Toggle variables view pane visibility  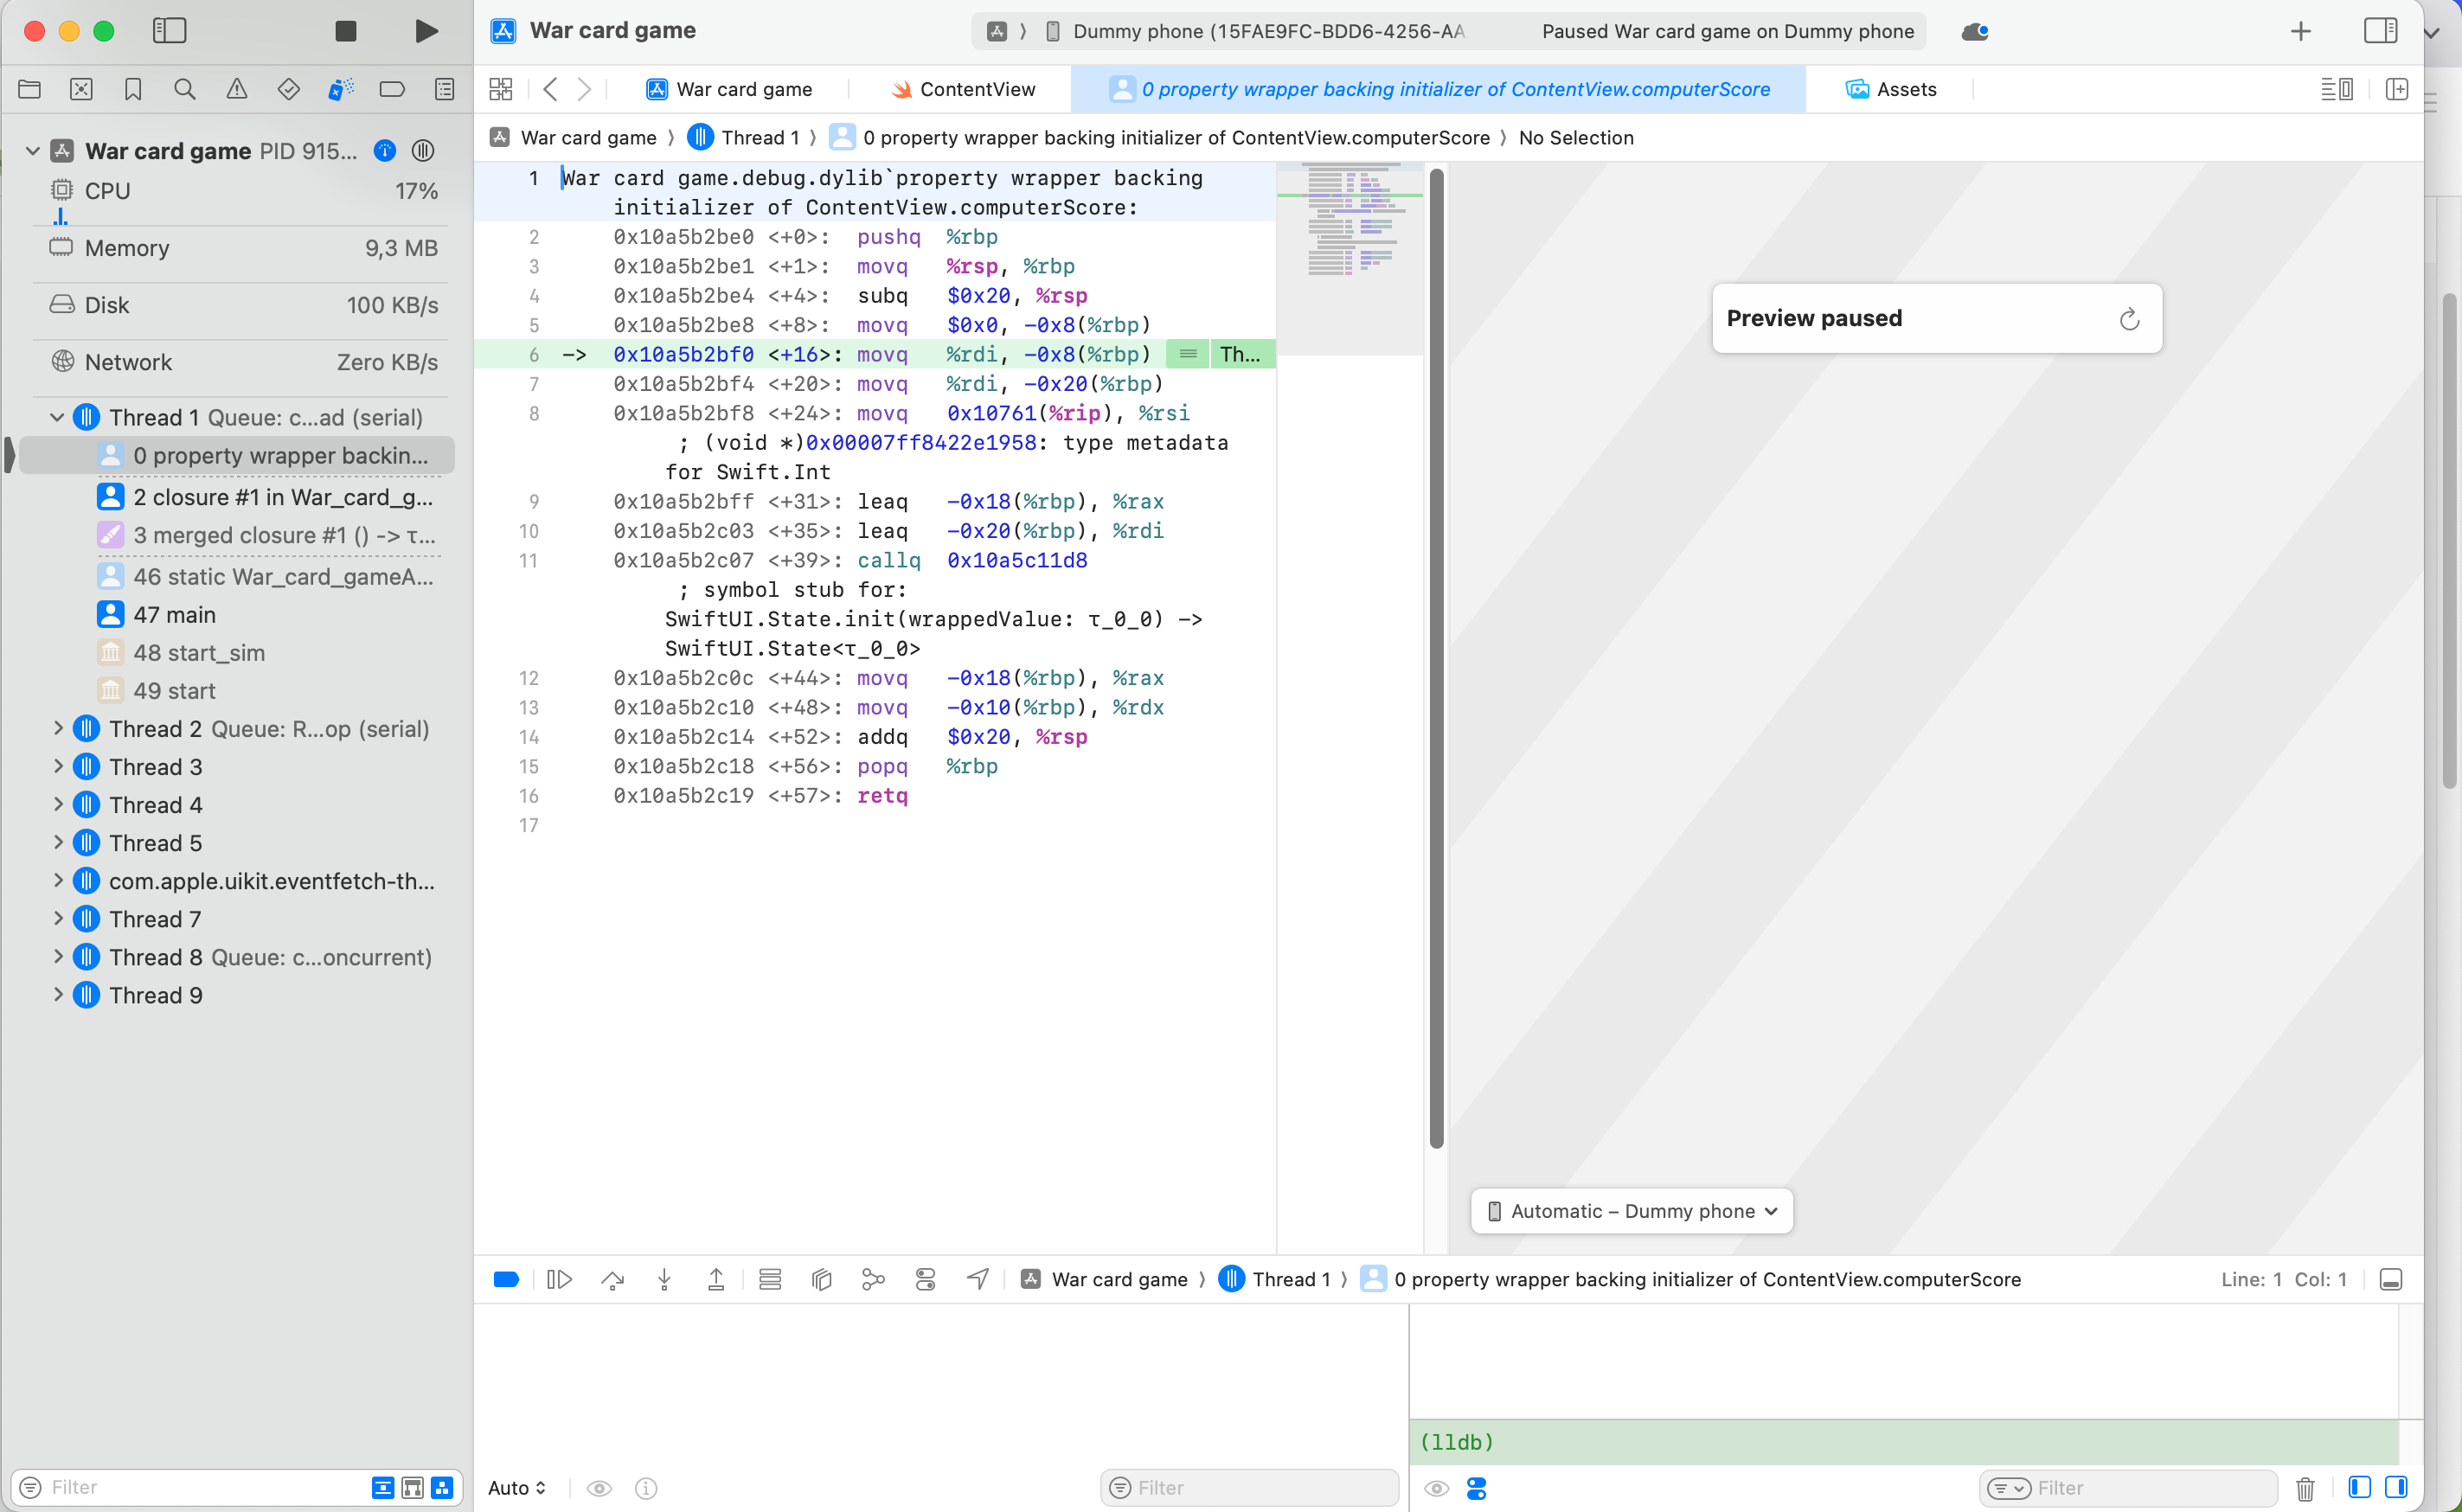pos(2358,1487)
